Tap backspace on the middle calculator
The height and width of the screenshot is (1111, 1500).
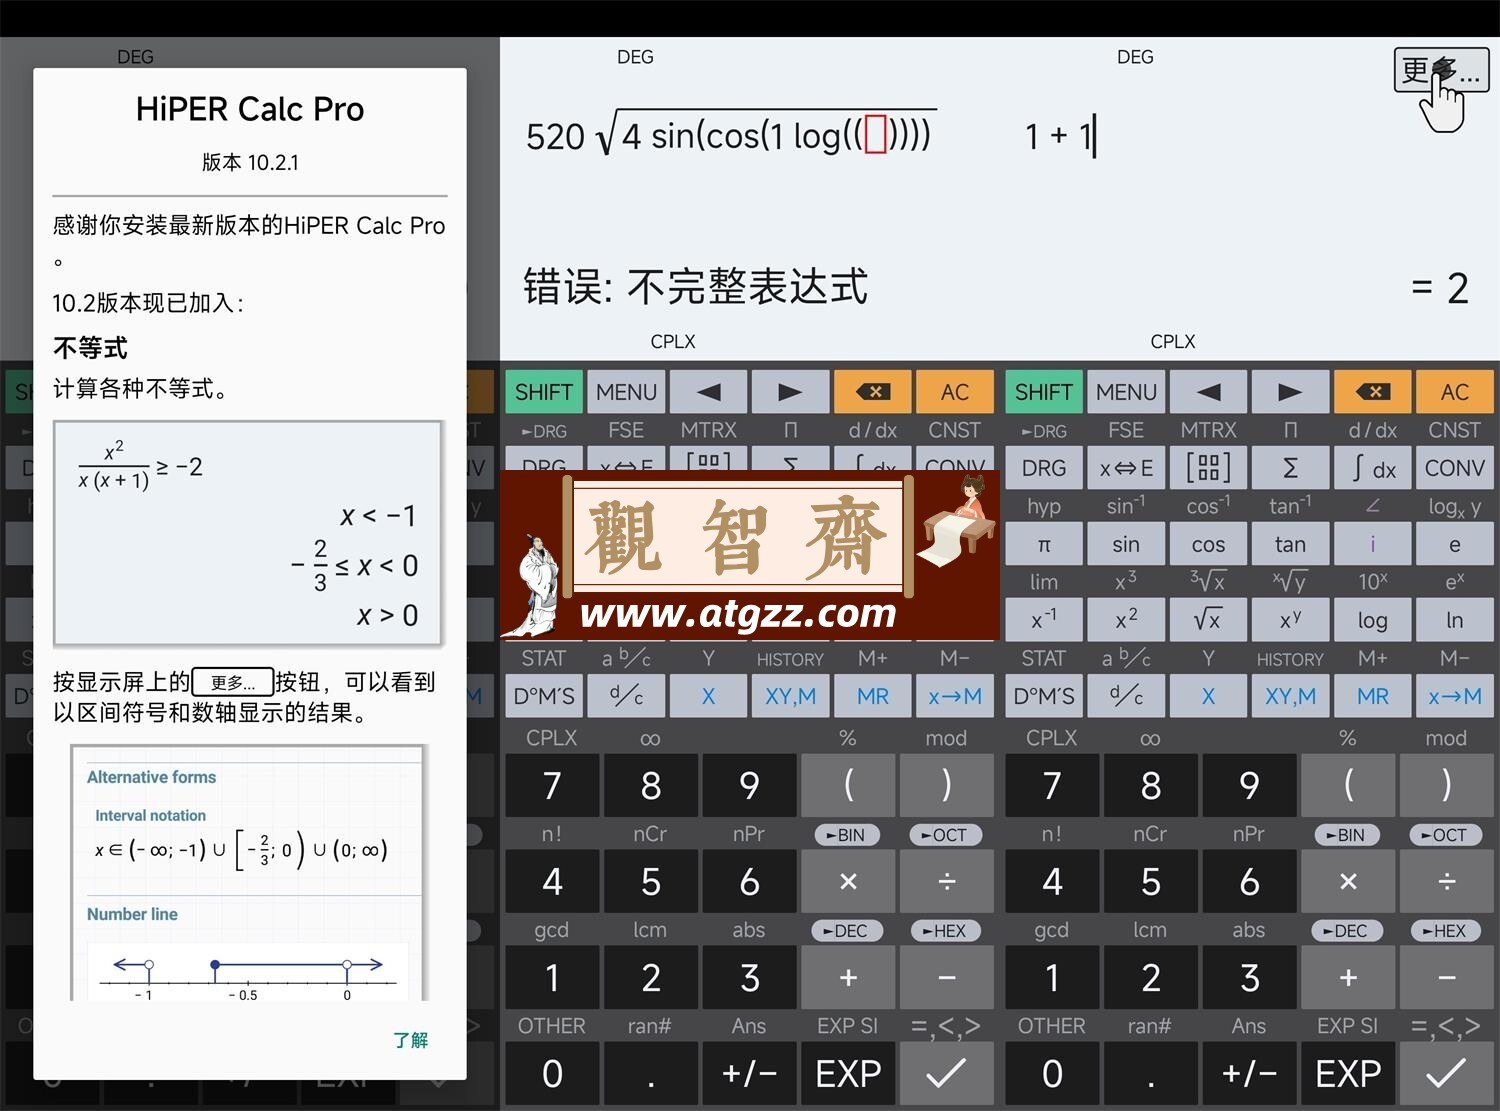pos(873,392)
